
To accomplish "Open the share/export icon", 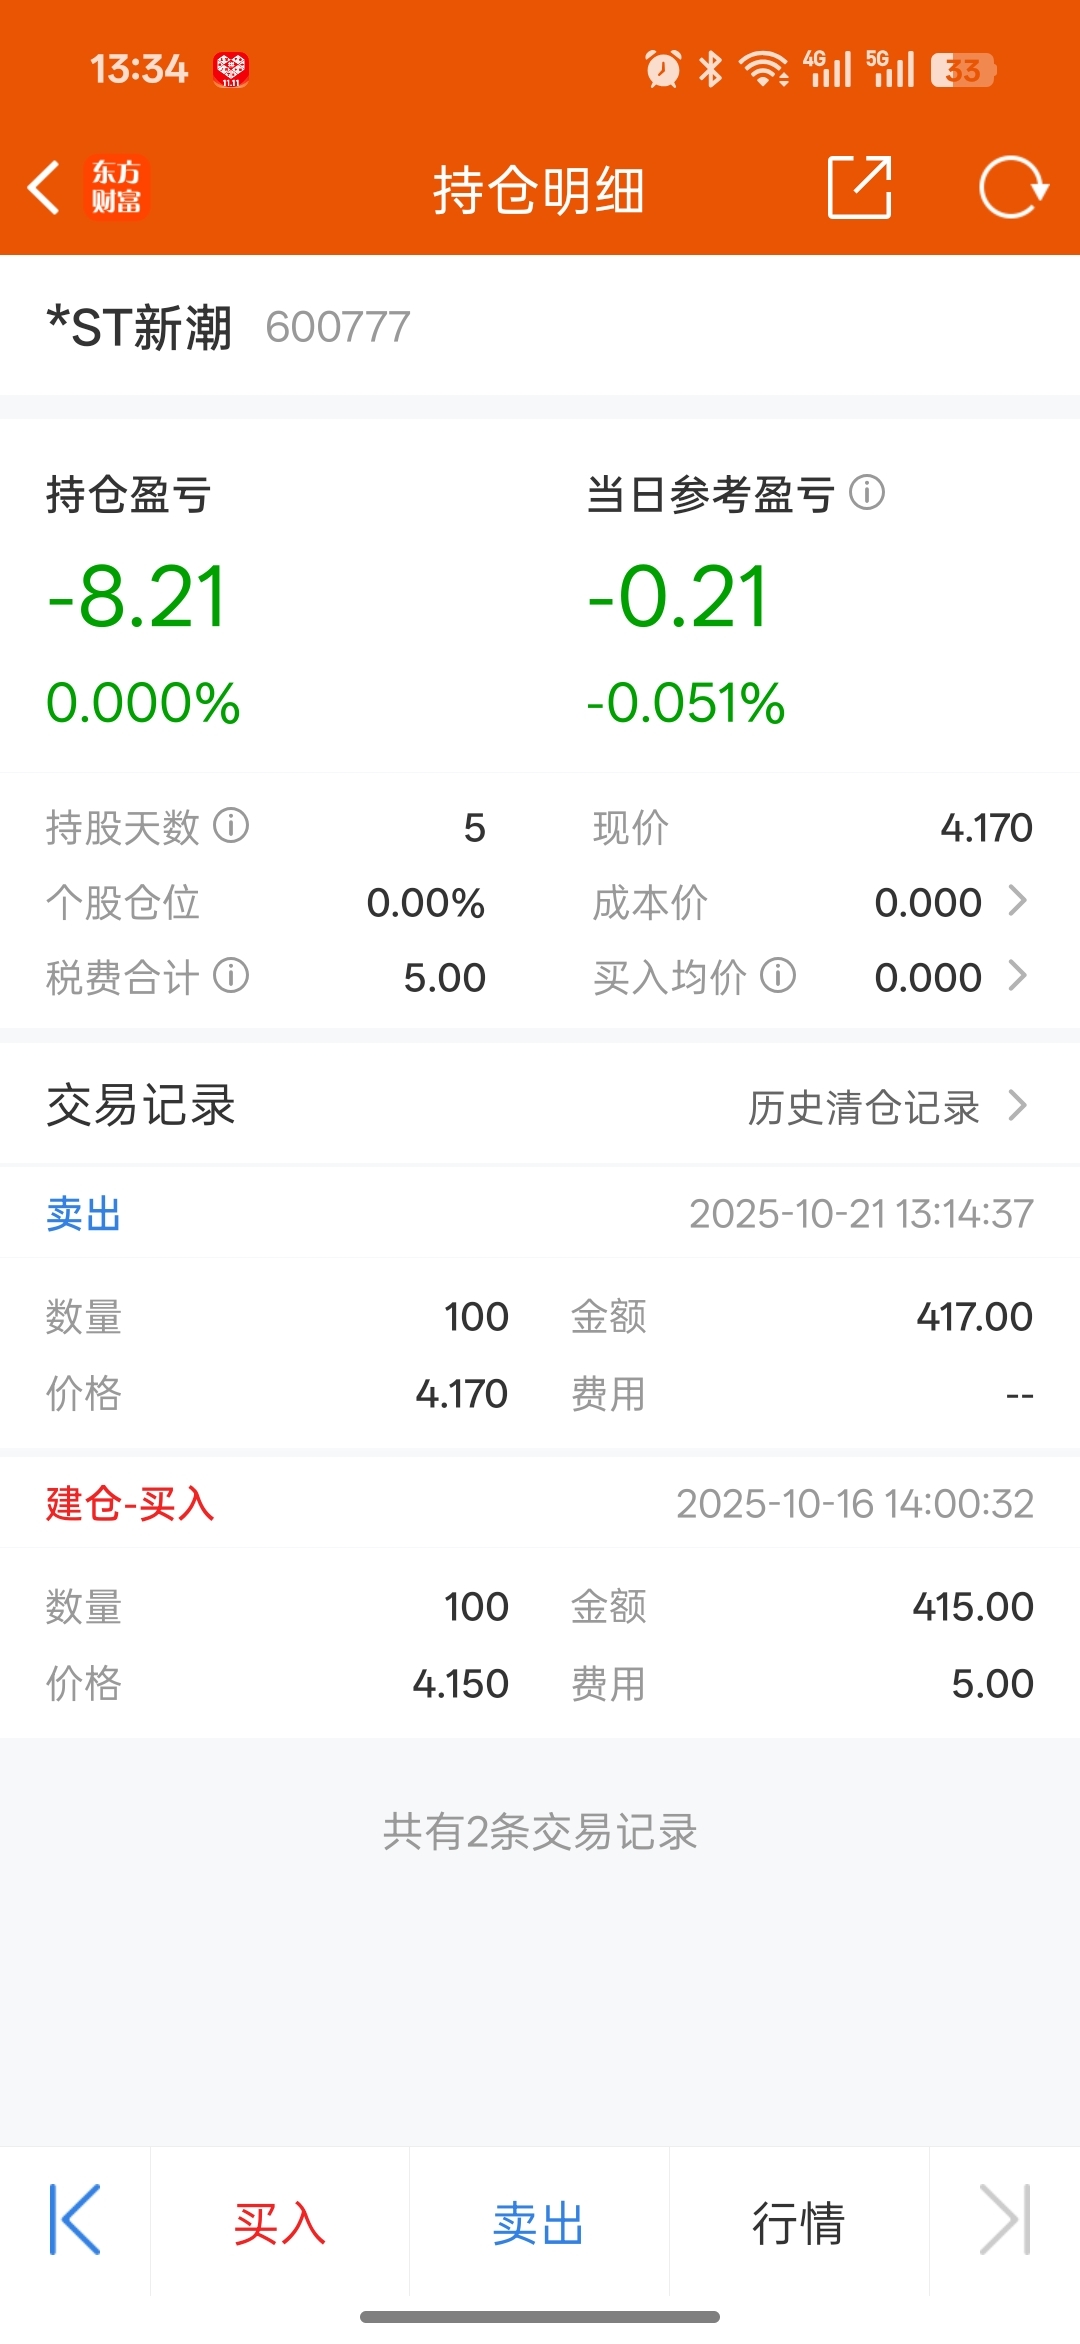I will pos(859,187).
